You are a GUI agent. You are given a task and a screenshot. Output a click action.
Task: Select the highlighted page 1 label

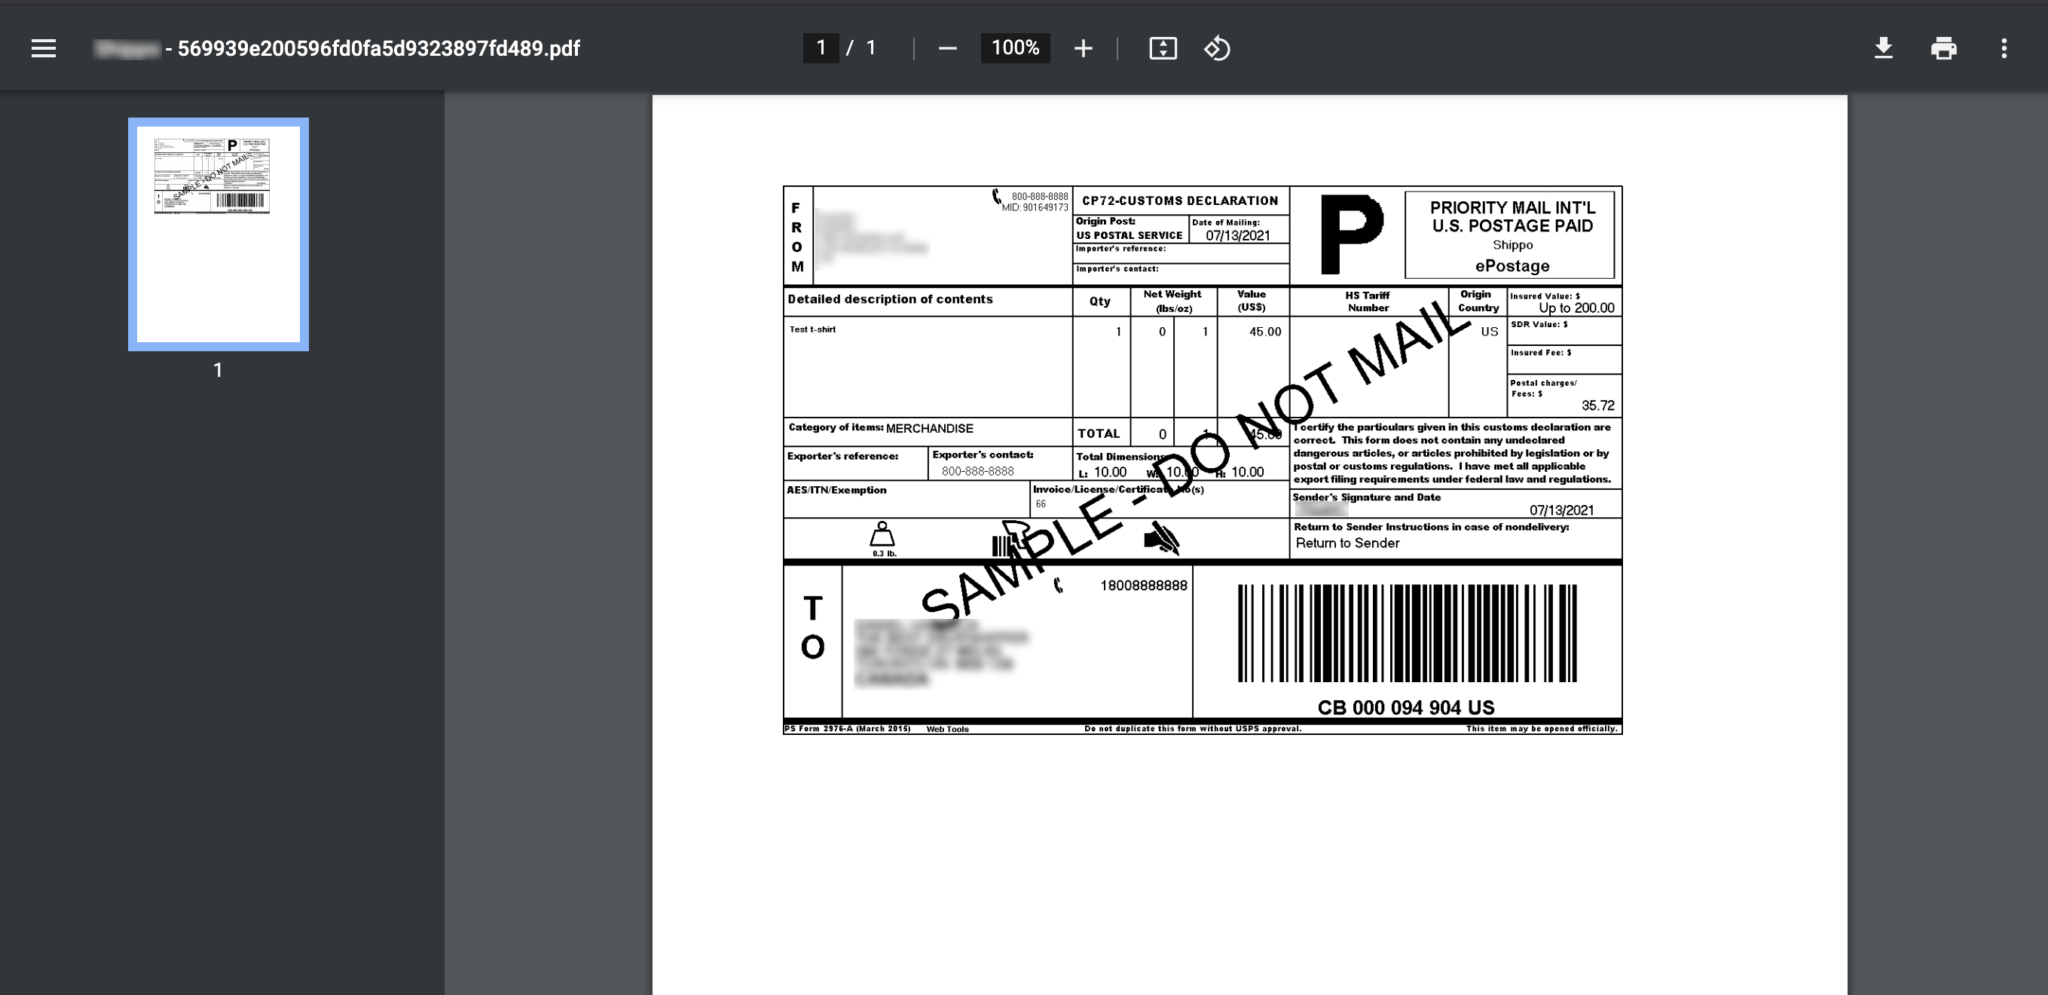(x=217, y=369)
